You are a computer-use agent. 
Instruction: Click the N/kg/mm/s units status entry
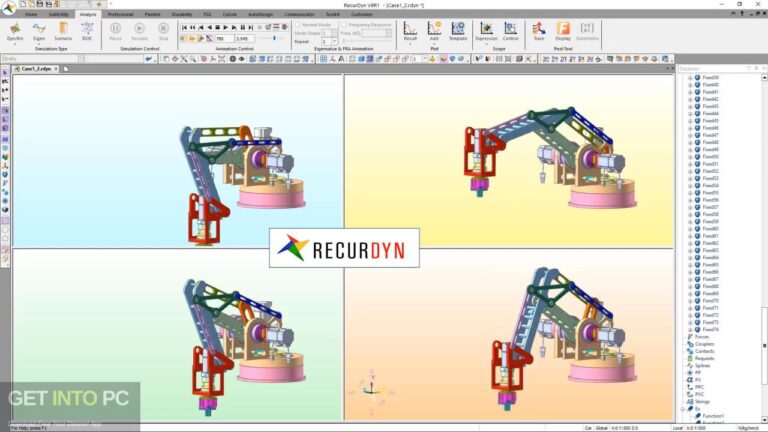[748, 428]
